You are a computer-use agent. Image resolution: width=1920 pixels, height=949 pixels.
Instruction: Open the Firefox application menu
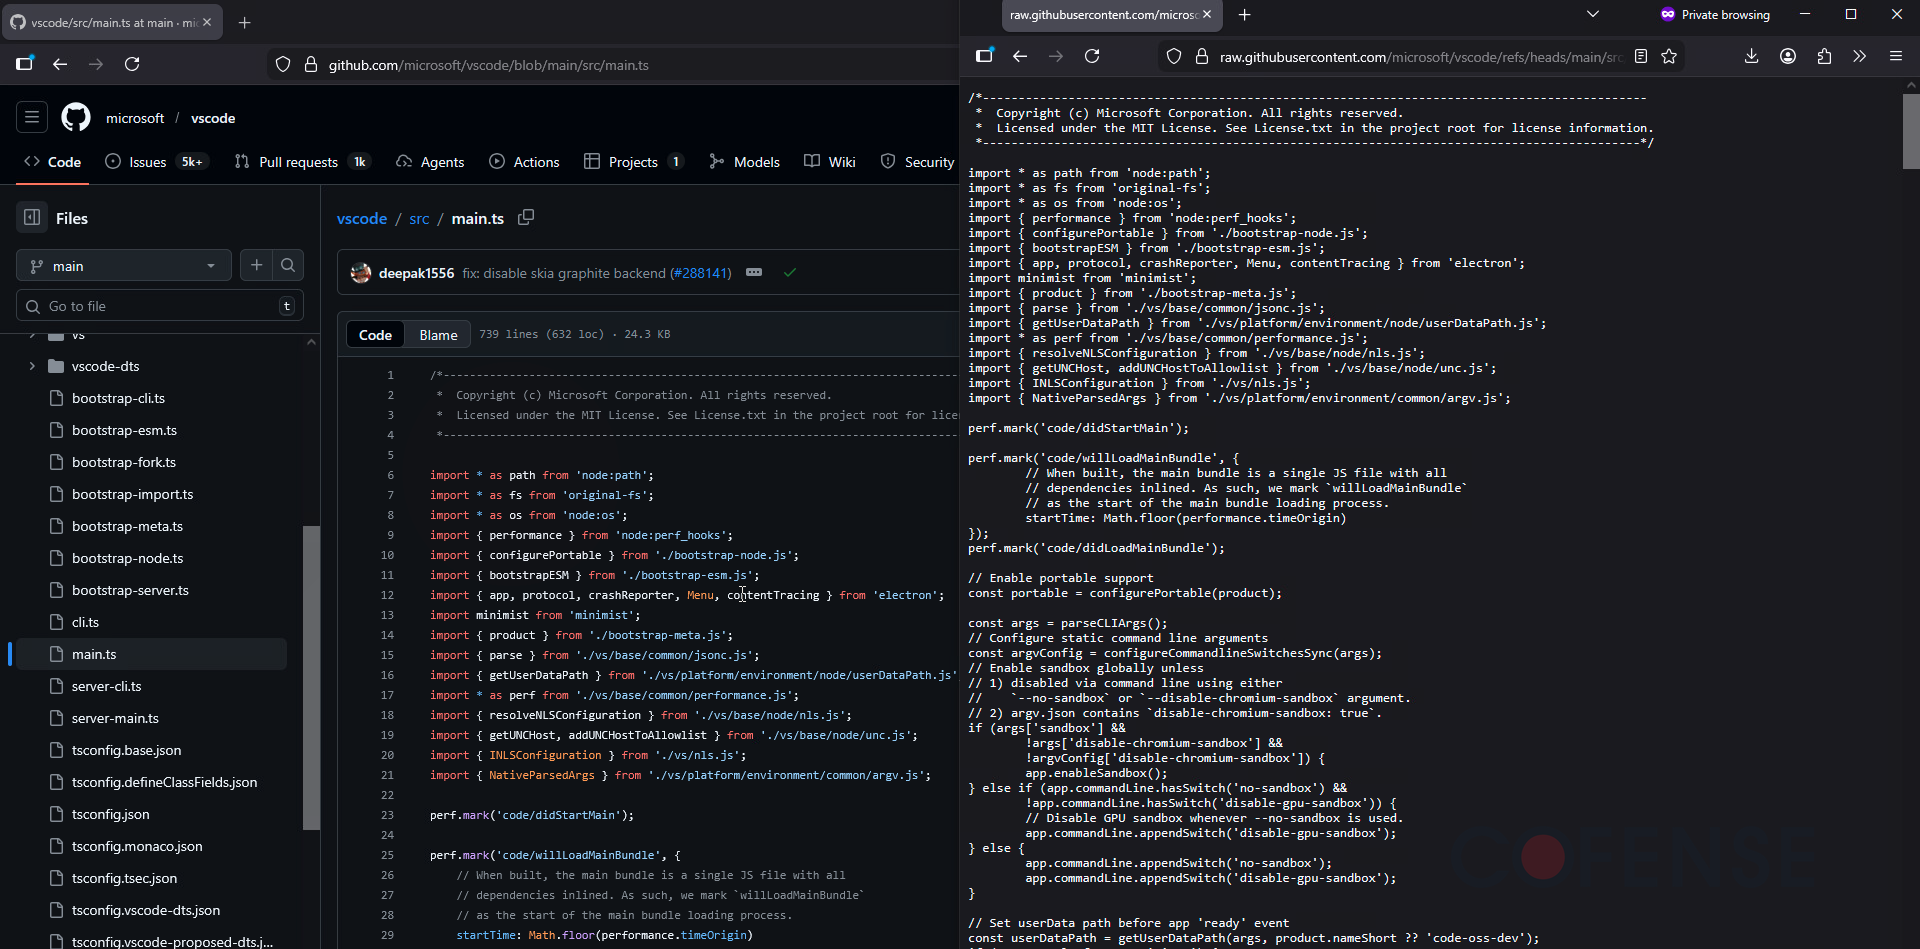point(1895,56)
